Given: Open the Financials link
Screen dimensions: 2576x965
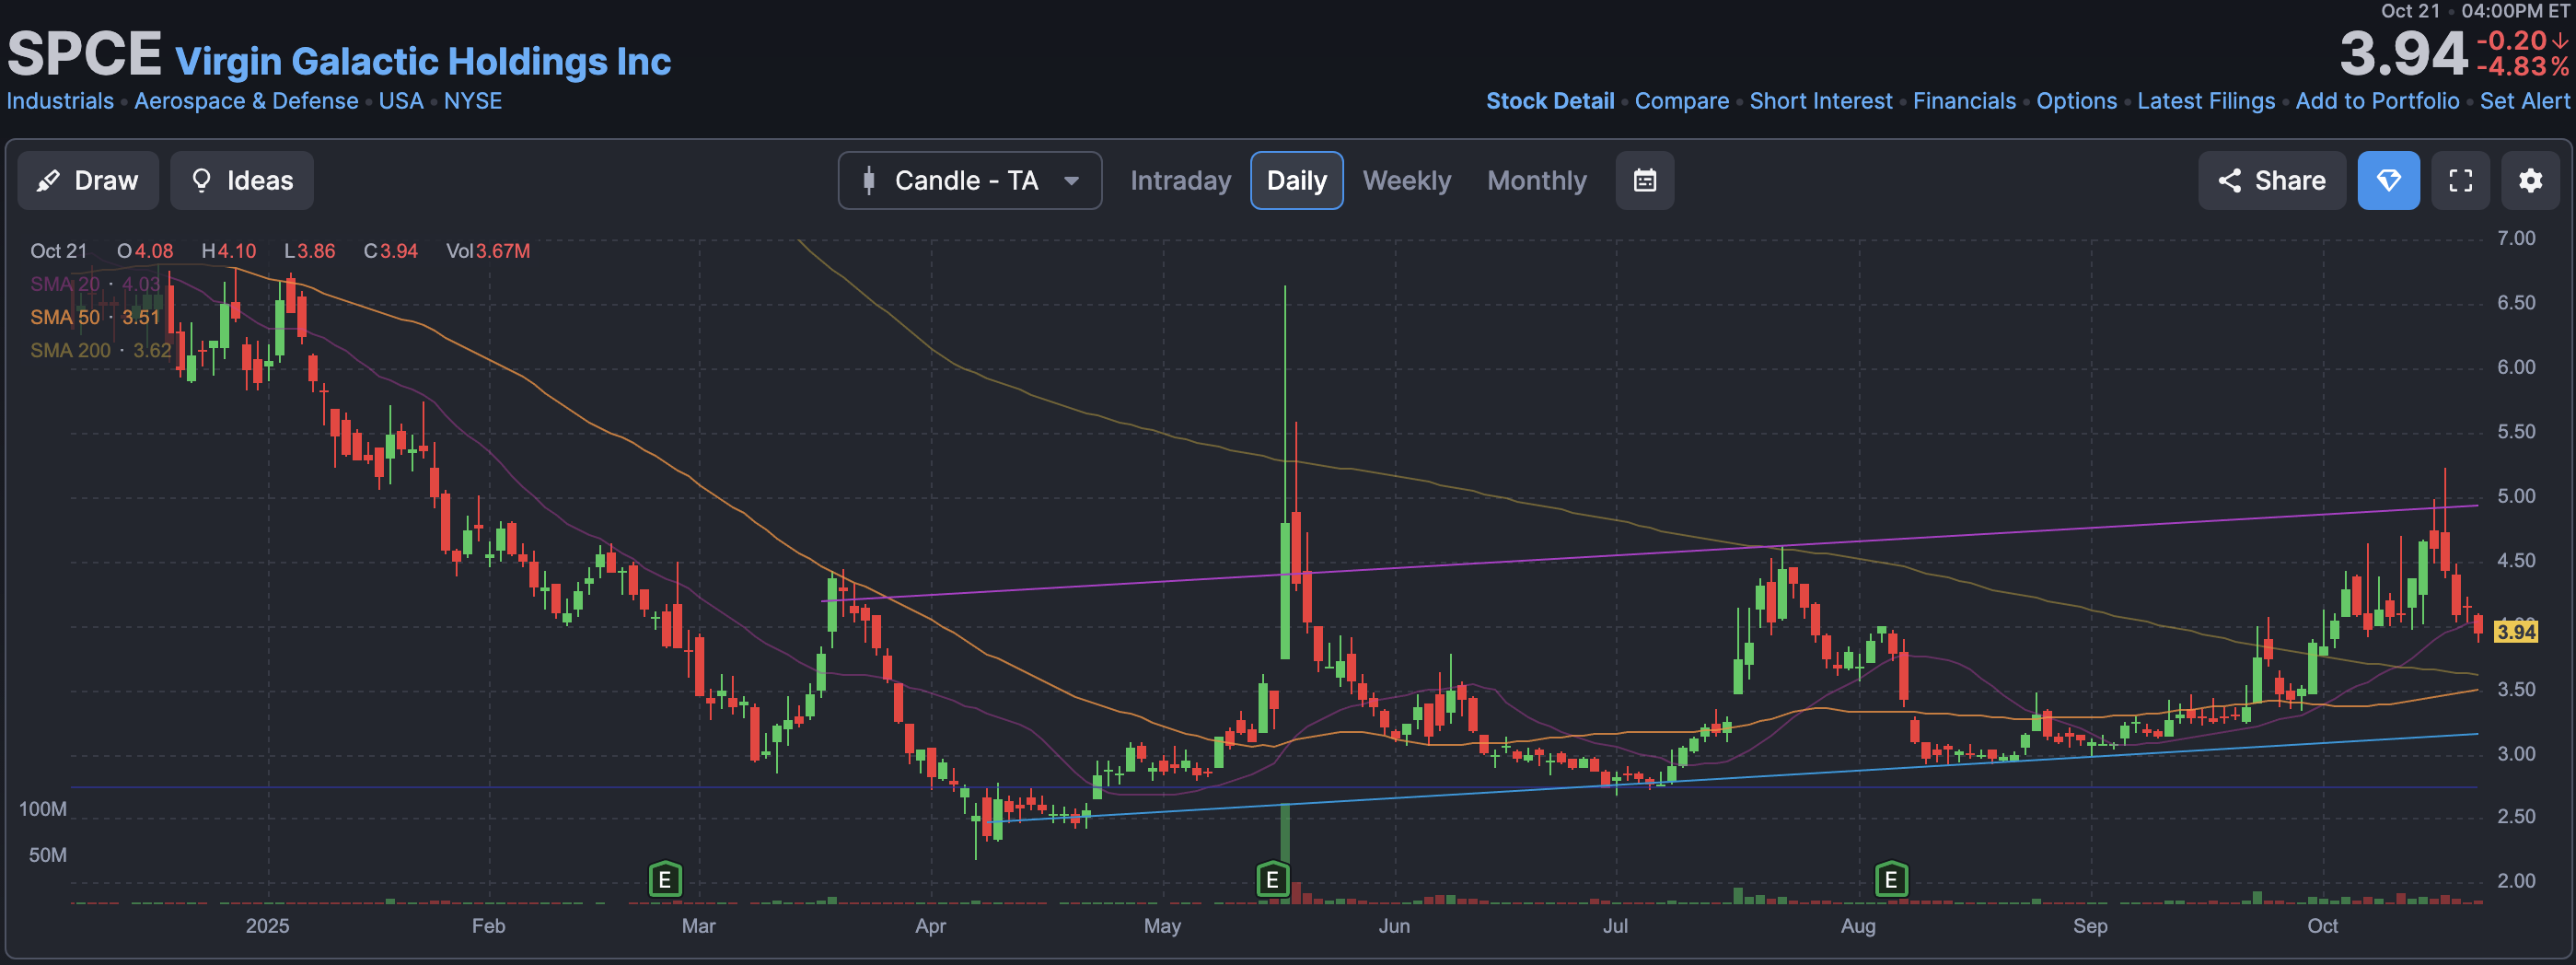Looking at the screenshot, I should click(1964, 101).
